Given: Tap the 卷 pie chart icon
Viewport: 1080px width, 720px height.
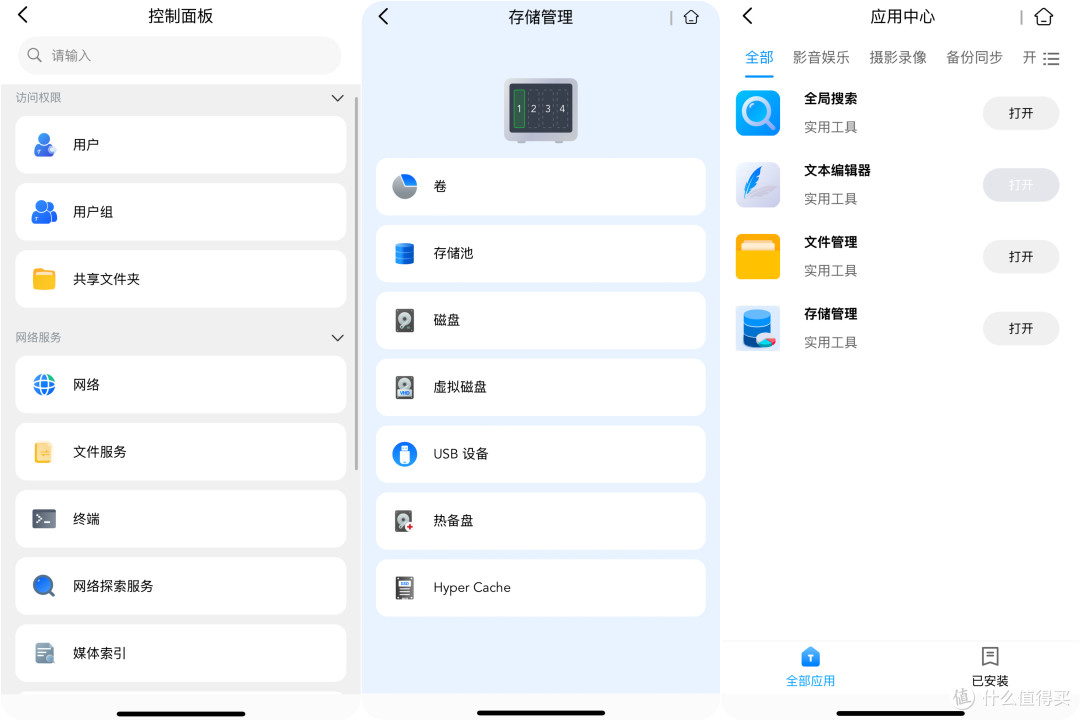Looking at the screenshot, I should pos(404,186).
